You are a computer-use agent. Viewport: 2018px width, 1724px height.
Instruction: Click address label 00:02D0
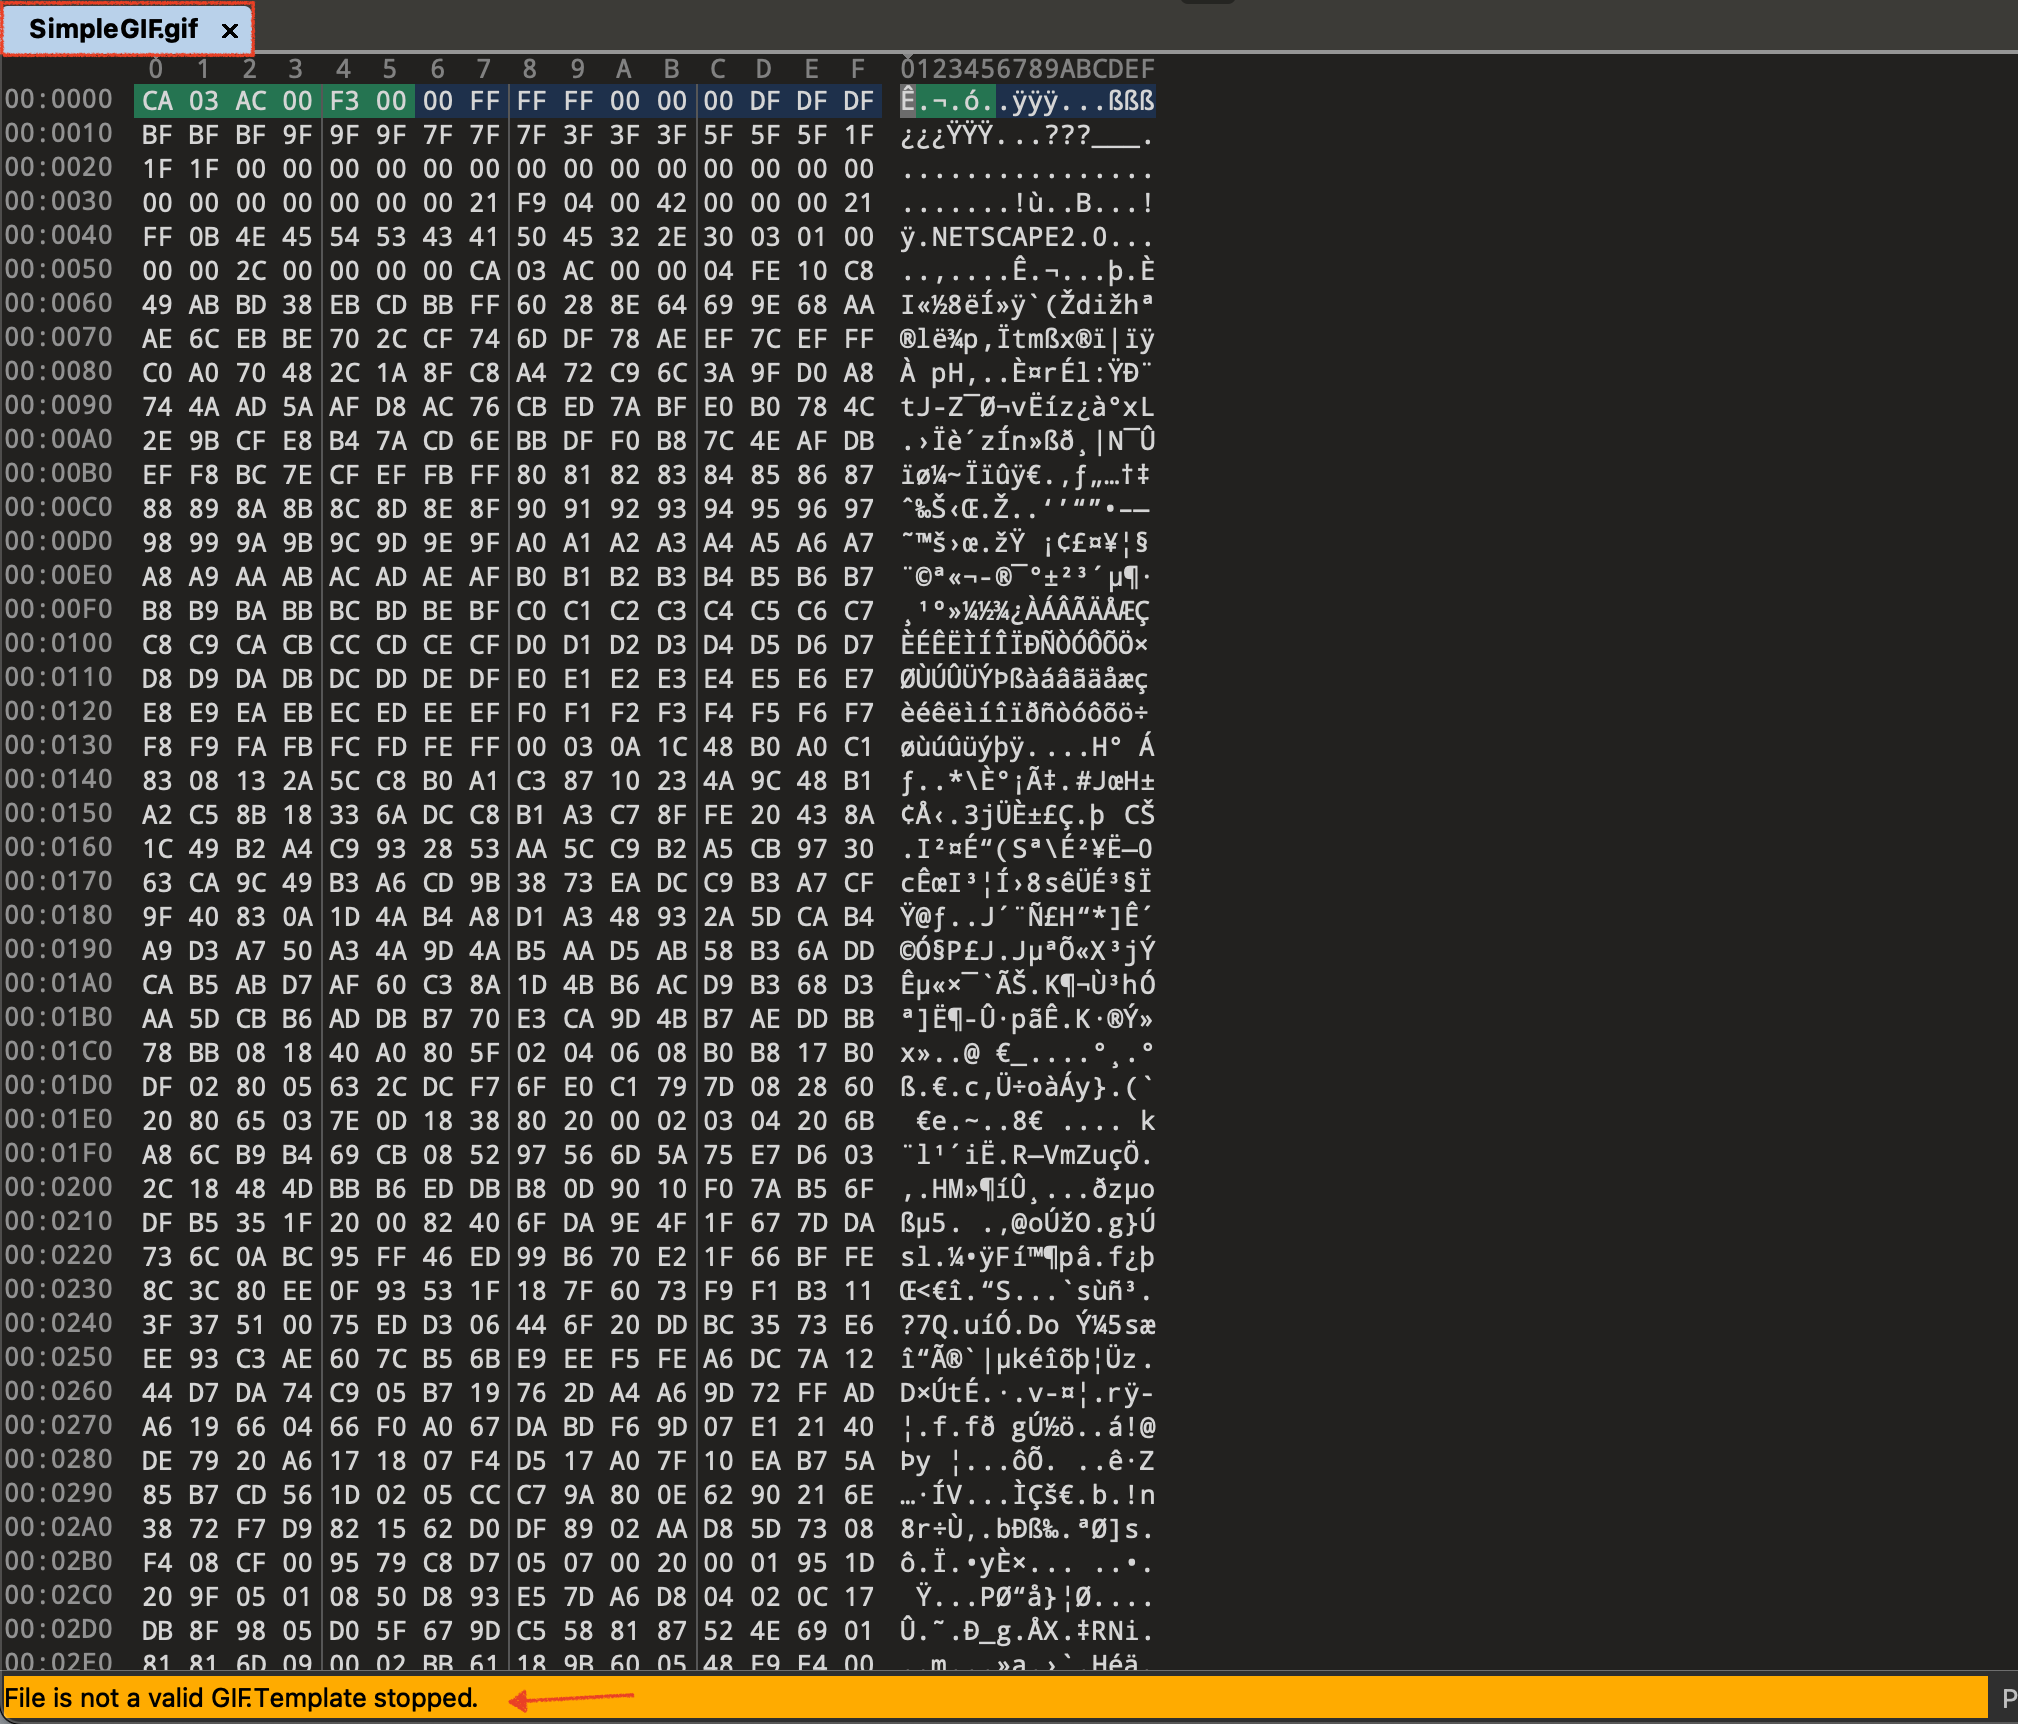[x=59, y=1630]
